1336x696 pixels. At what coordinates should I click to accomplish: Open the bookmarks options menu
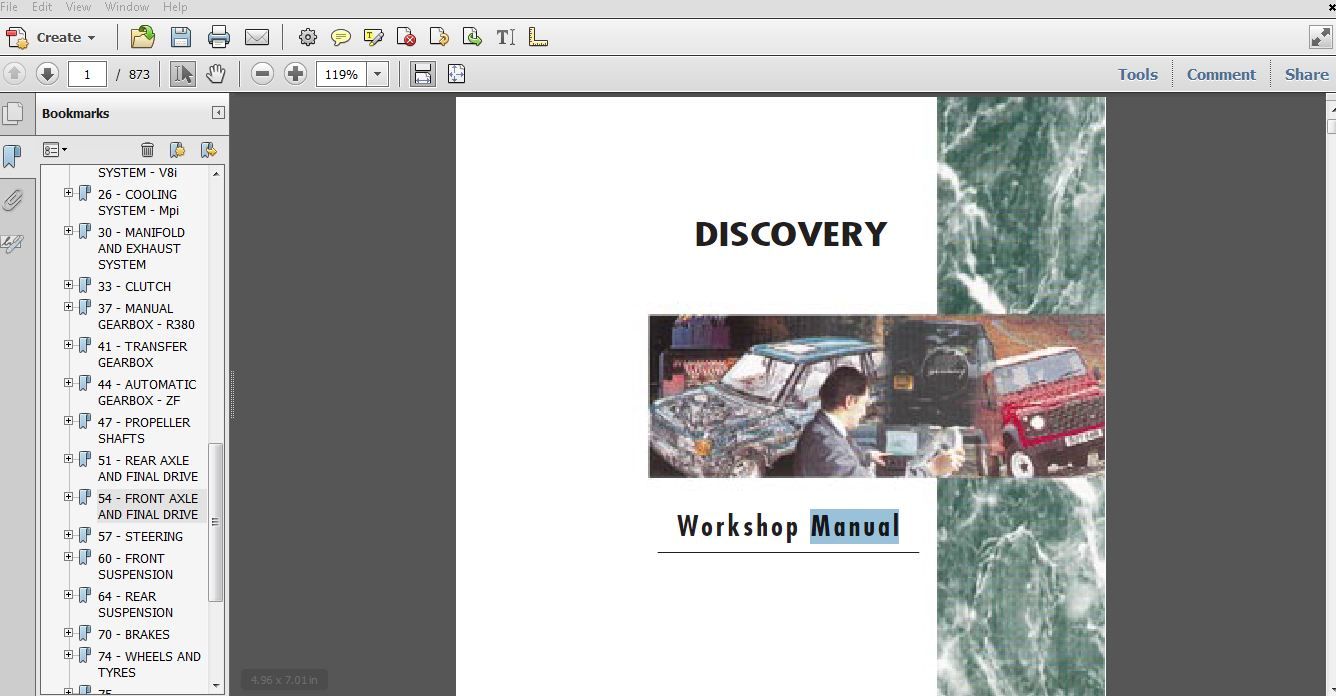(x=55, y=150)
